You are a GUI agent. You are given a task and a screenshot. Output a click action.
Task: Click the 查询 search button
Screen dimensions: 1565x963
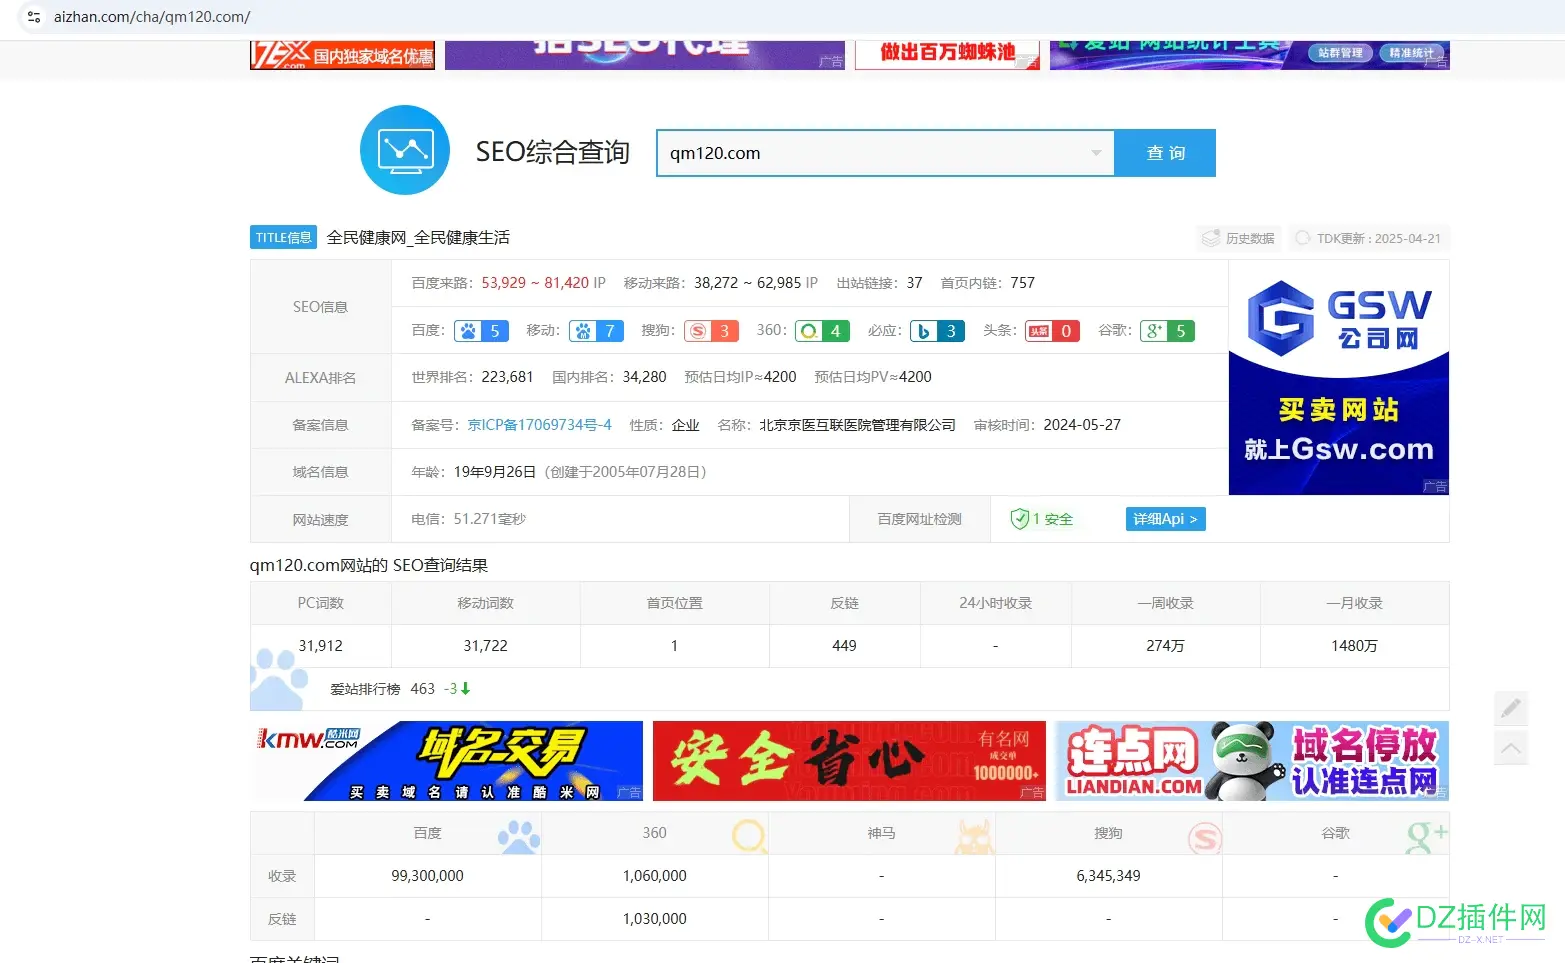pos(1164,152)
